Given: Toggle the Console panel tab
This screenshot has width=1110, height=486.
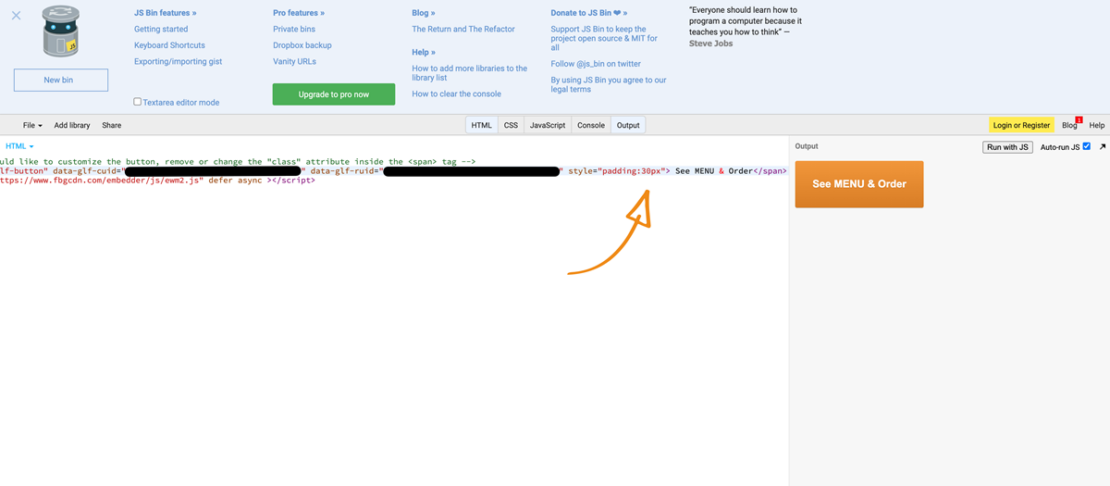Looking at the screenshot, I should (x=591, y=125).
